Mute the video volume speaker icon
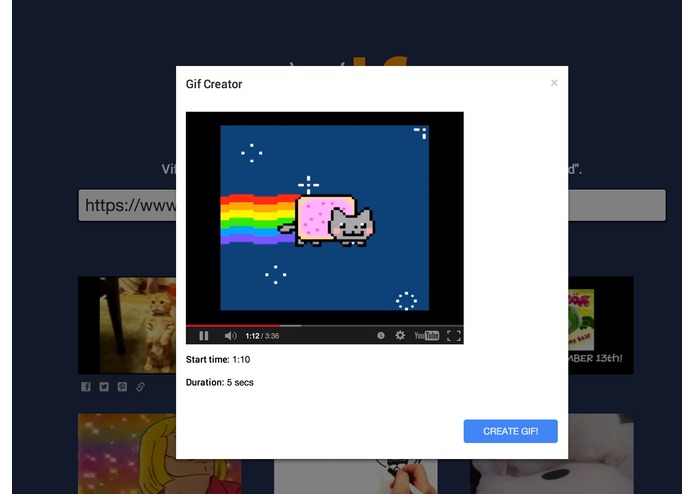The width and height of the screenshot is (695, 494). tap(230, 336)
